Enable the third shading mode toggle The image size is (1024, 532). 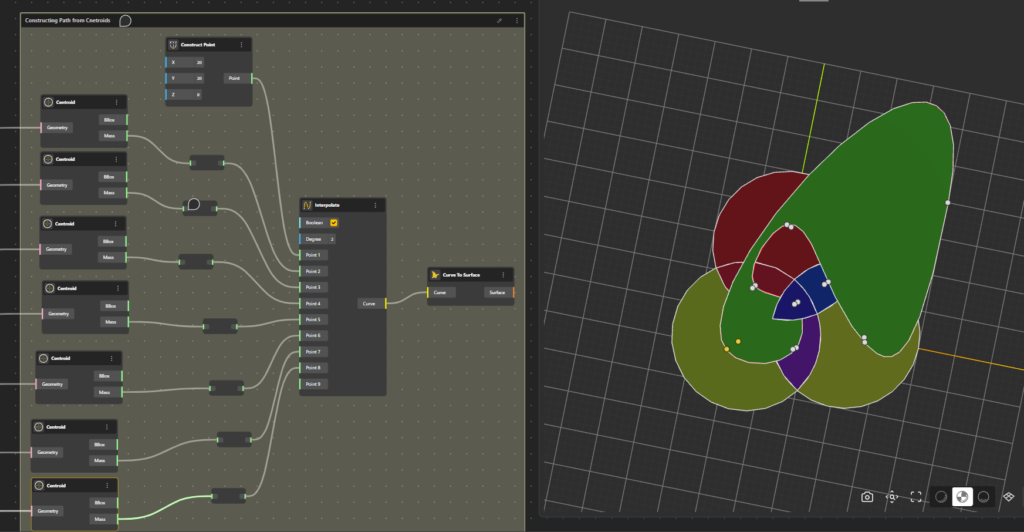point(984,497)
